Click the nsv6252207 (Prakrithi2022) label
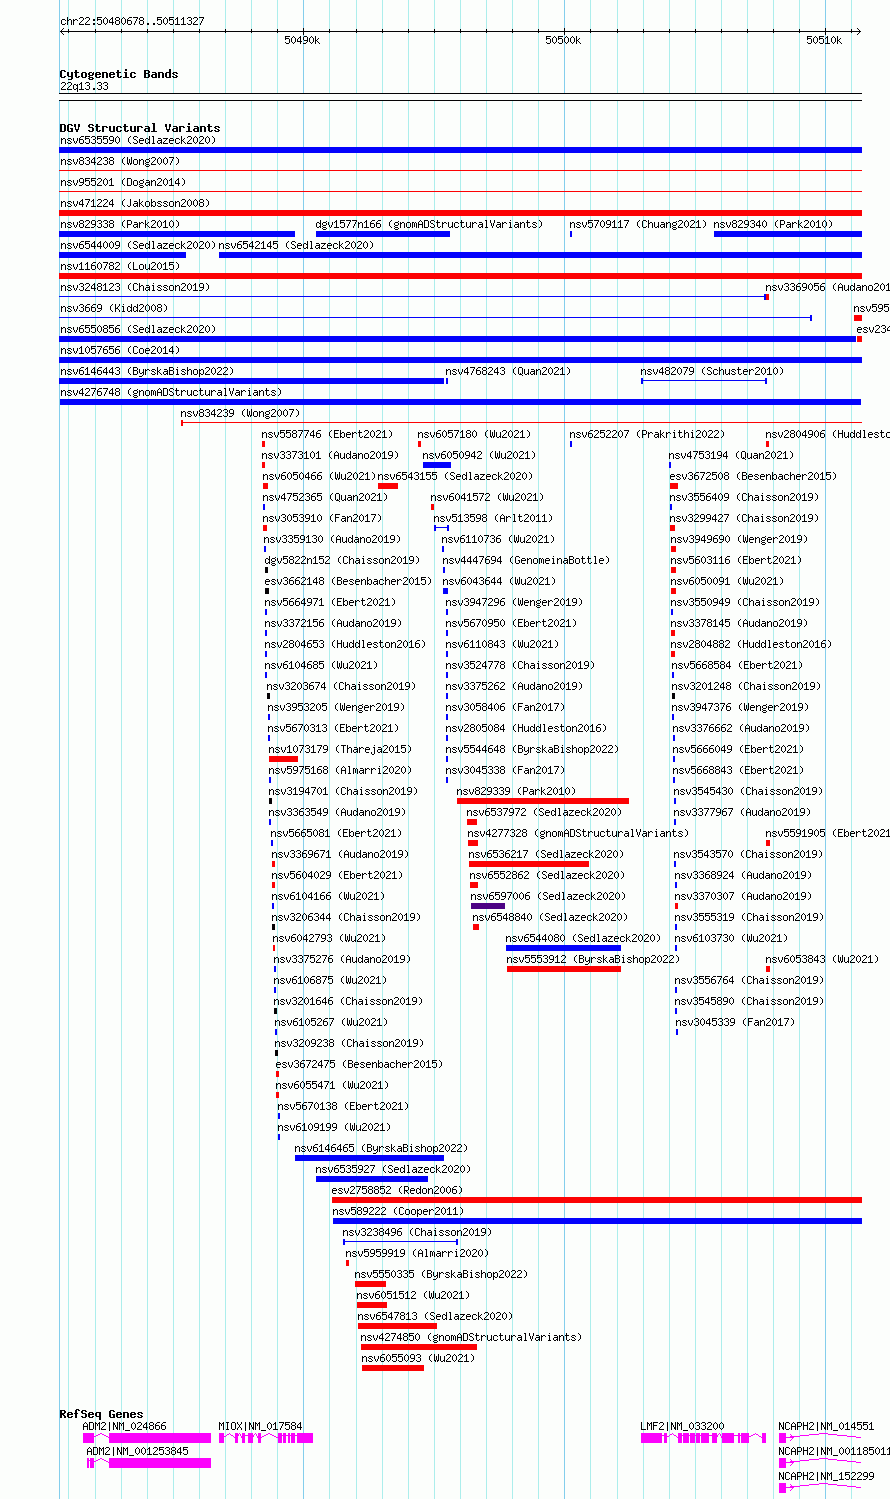 click(x=647, y=434)
